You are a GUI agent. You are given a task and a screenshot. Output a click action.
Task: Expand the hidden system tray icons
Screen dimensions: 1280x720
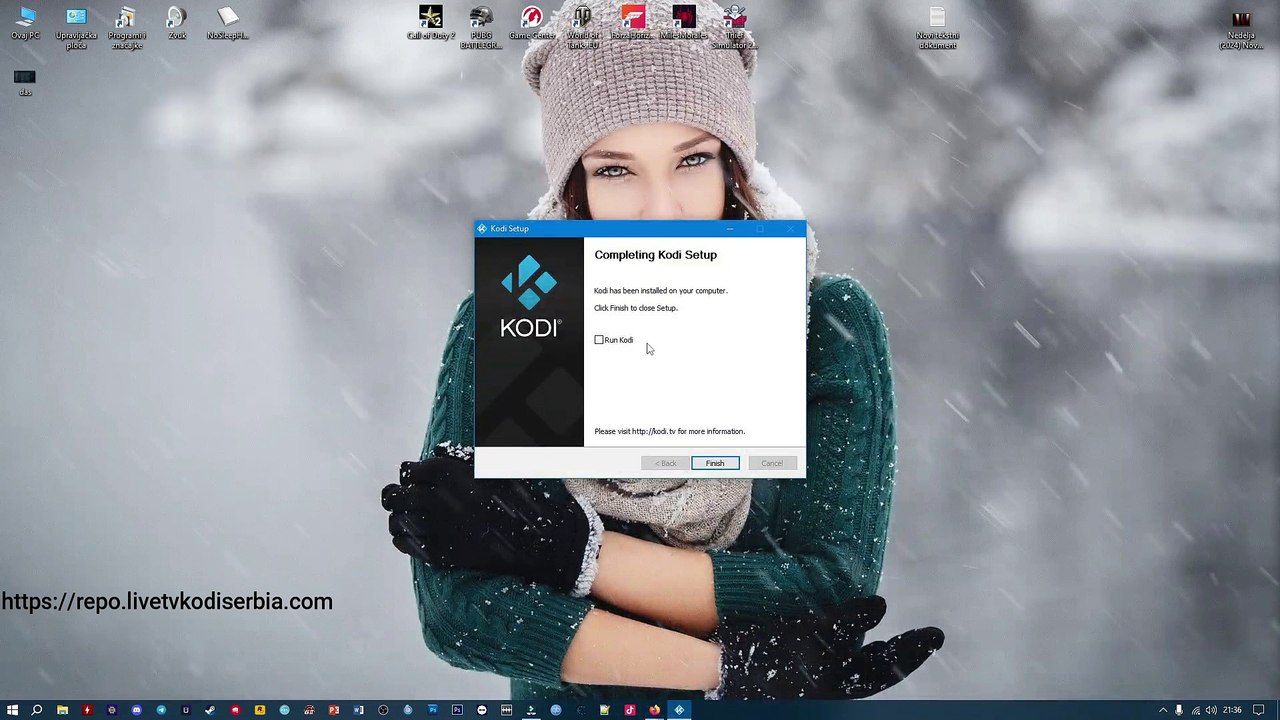(x=1162, y=710)
